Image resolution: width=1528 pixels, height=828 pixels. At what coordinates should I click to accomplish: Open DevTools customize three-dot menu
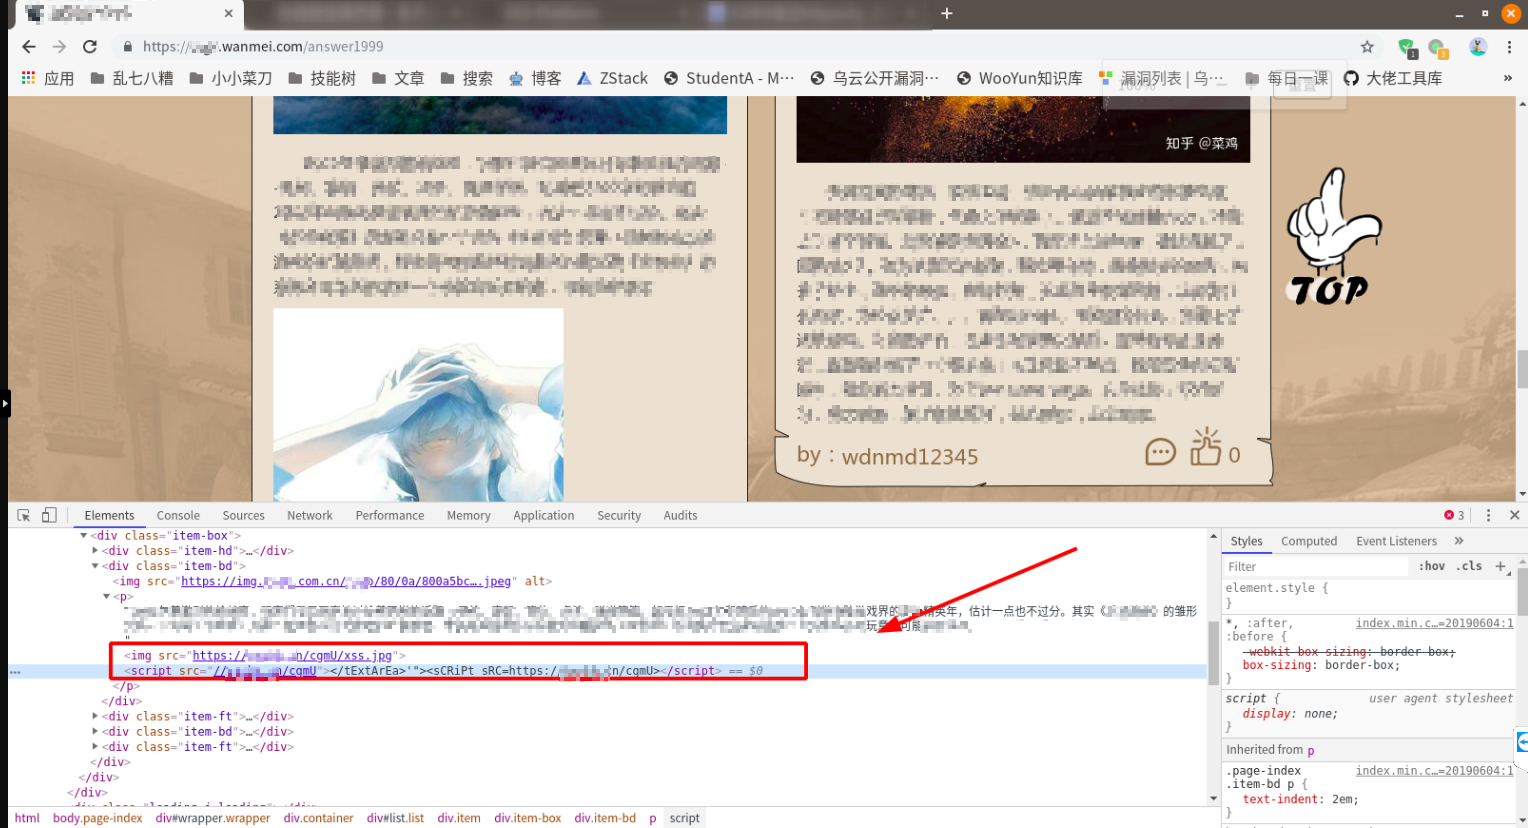[1488, 515]
